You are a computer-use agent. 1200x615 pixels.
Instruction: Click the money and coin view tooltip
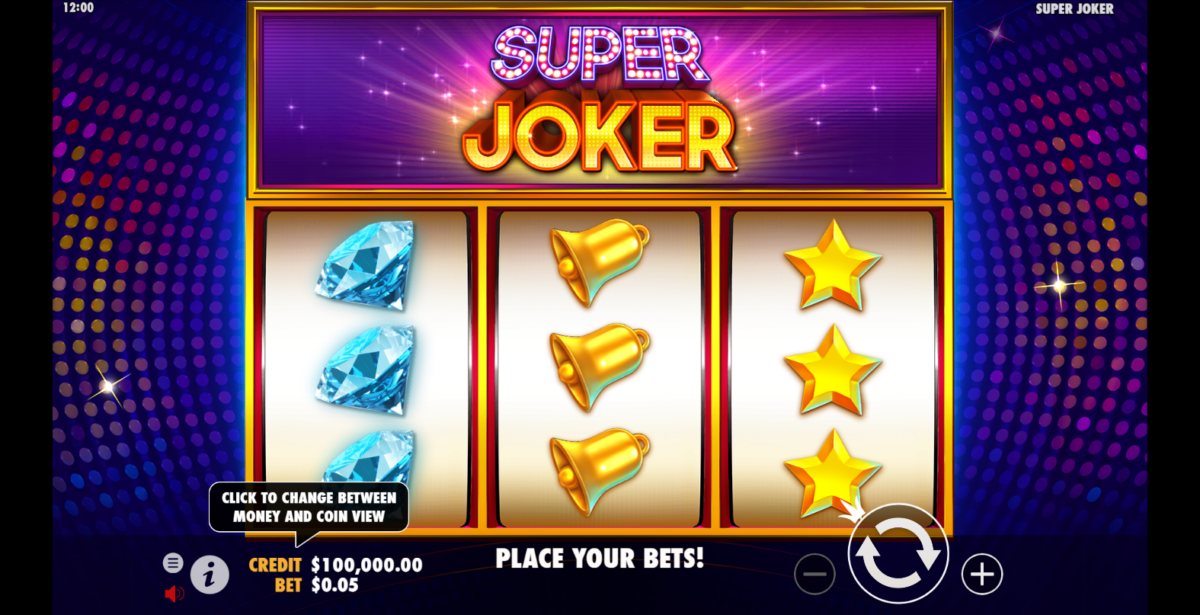[x=310, y=507]
